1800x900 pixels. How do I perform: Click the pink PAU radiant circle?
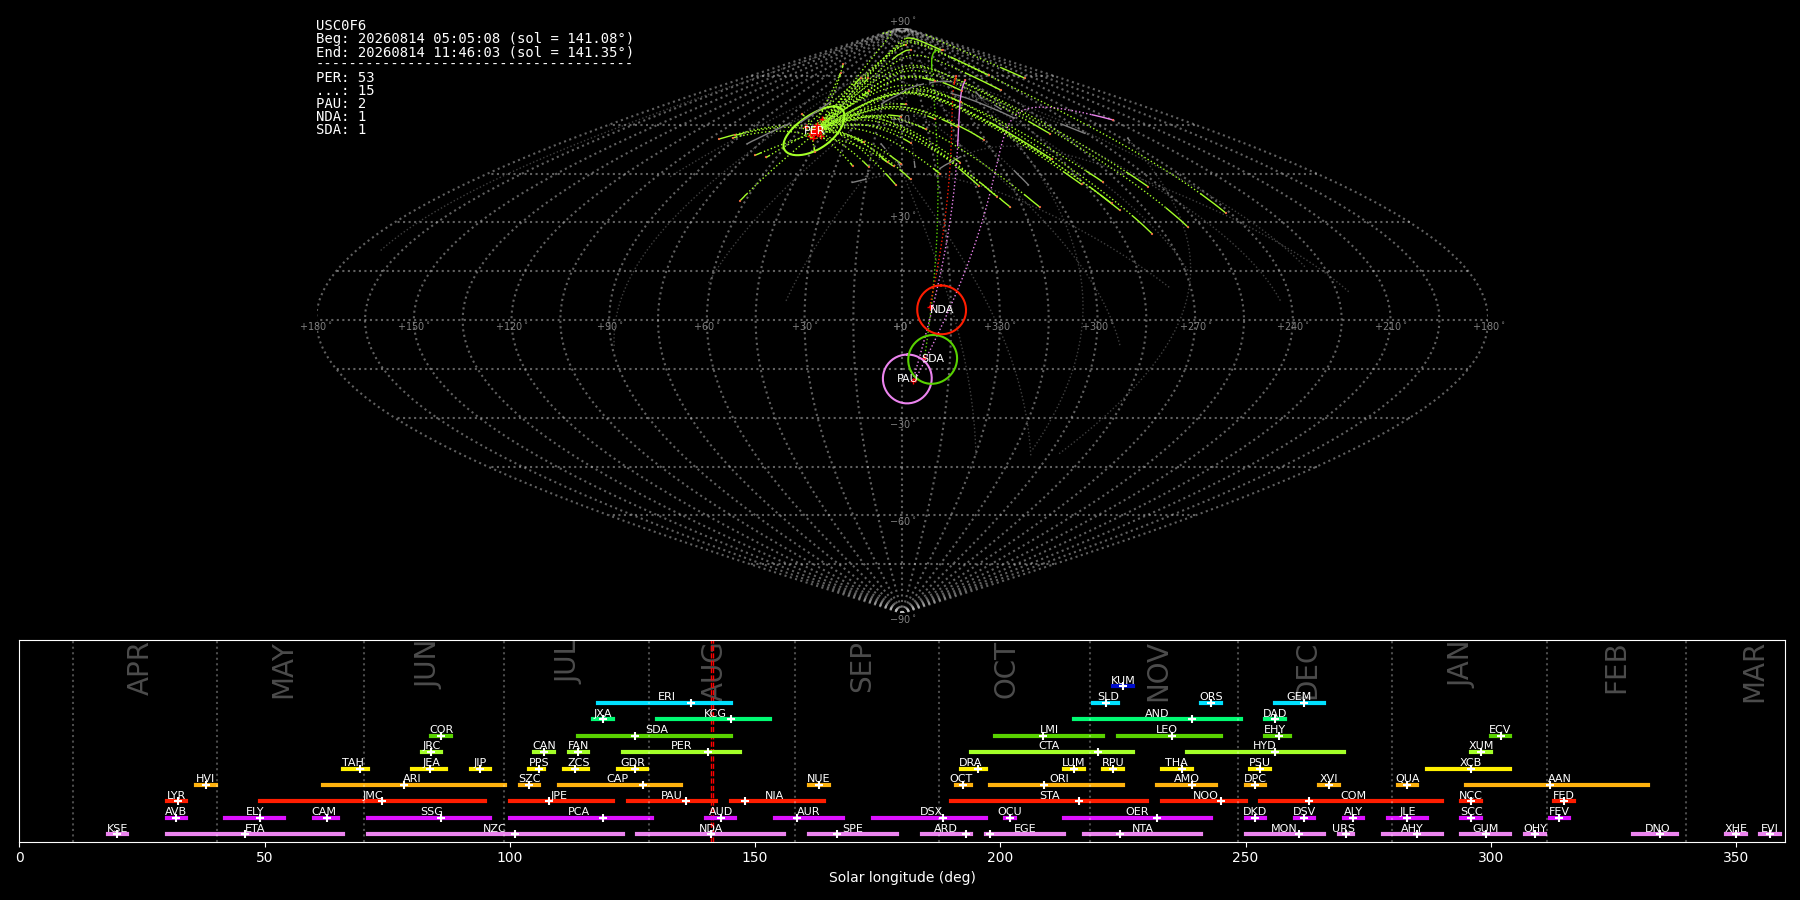[907, 378]
